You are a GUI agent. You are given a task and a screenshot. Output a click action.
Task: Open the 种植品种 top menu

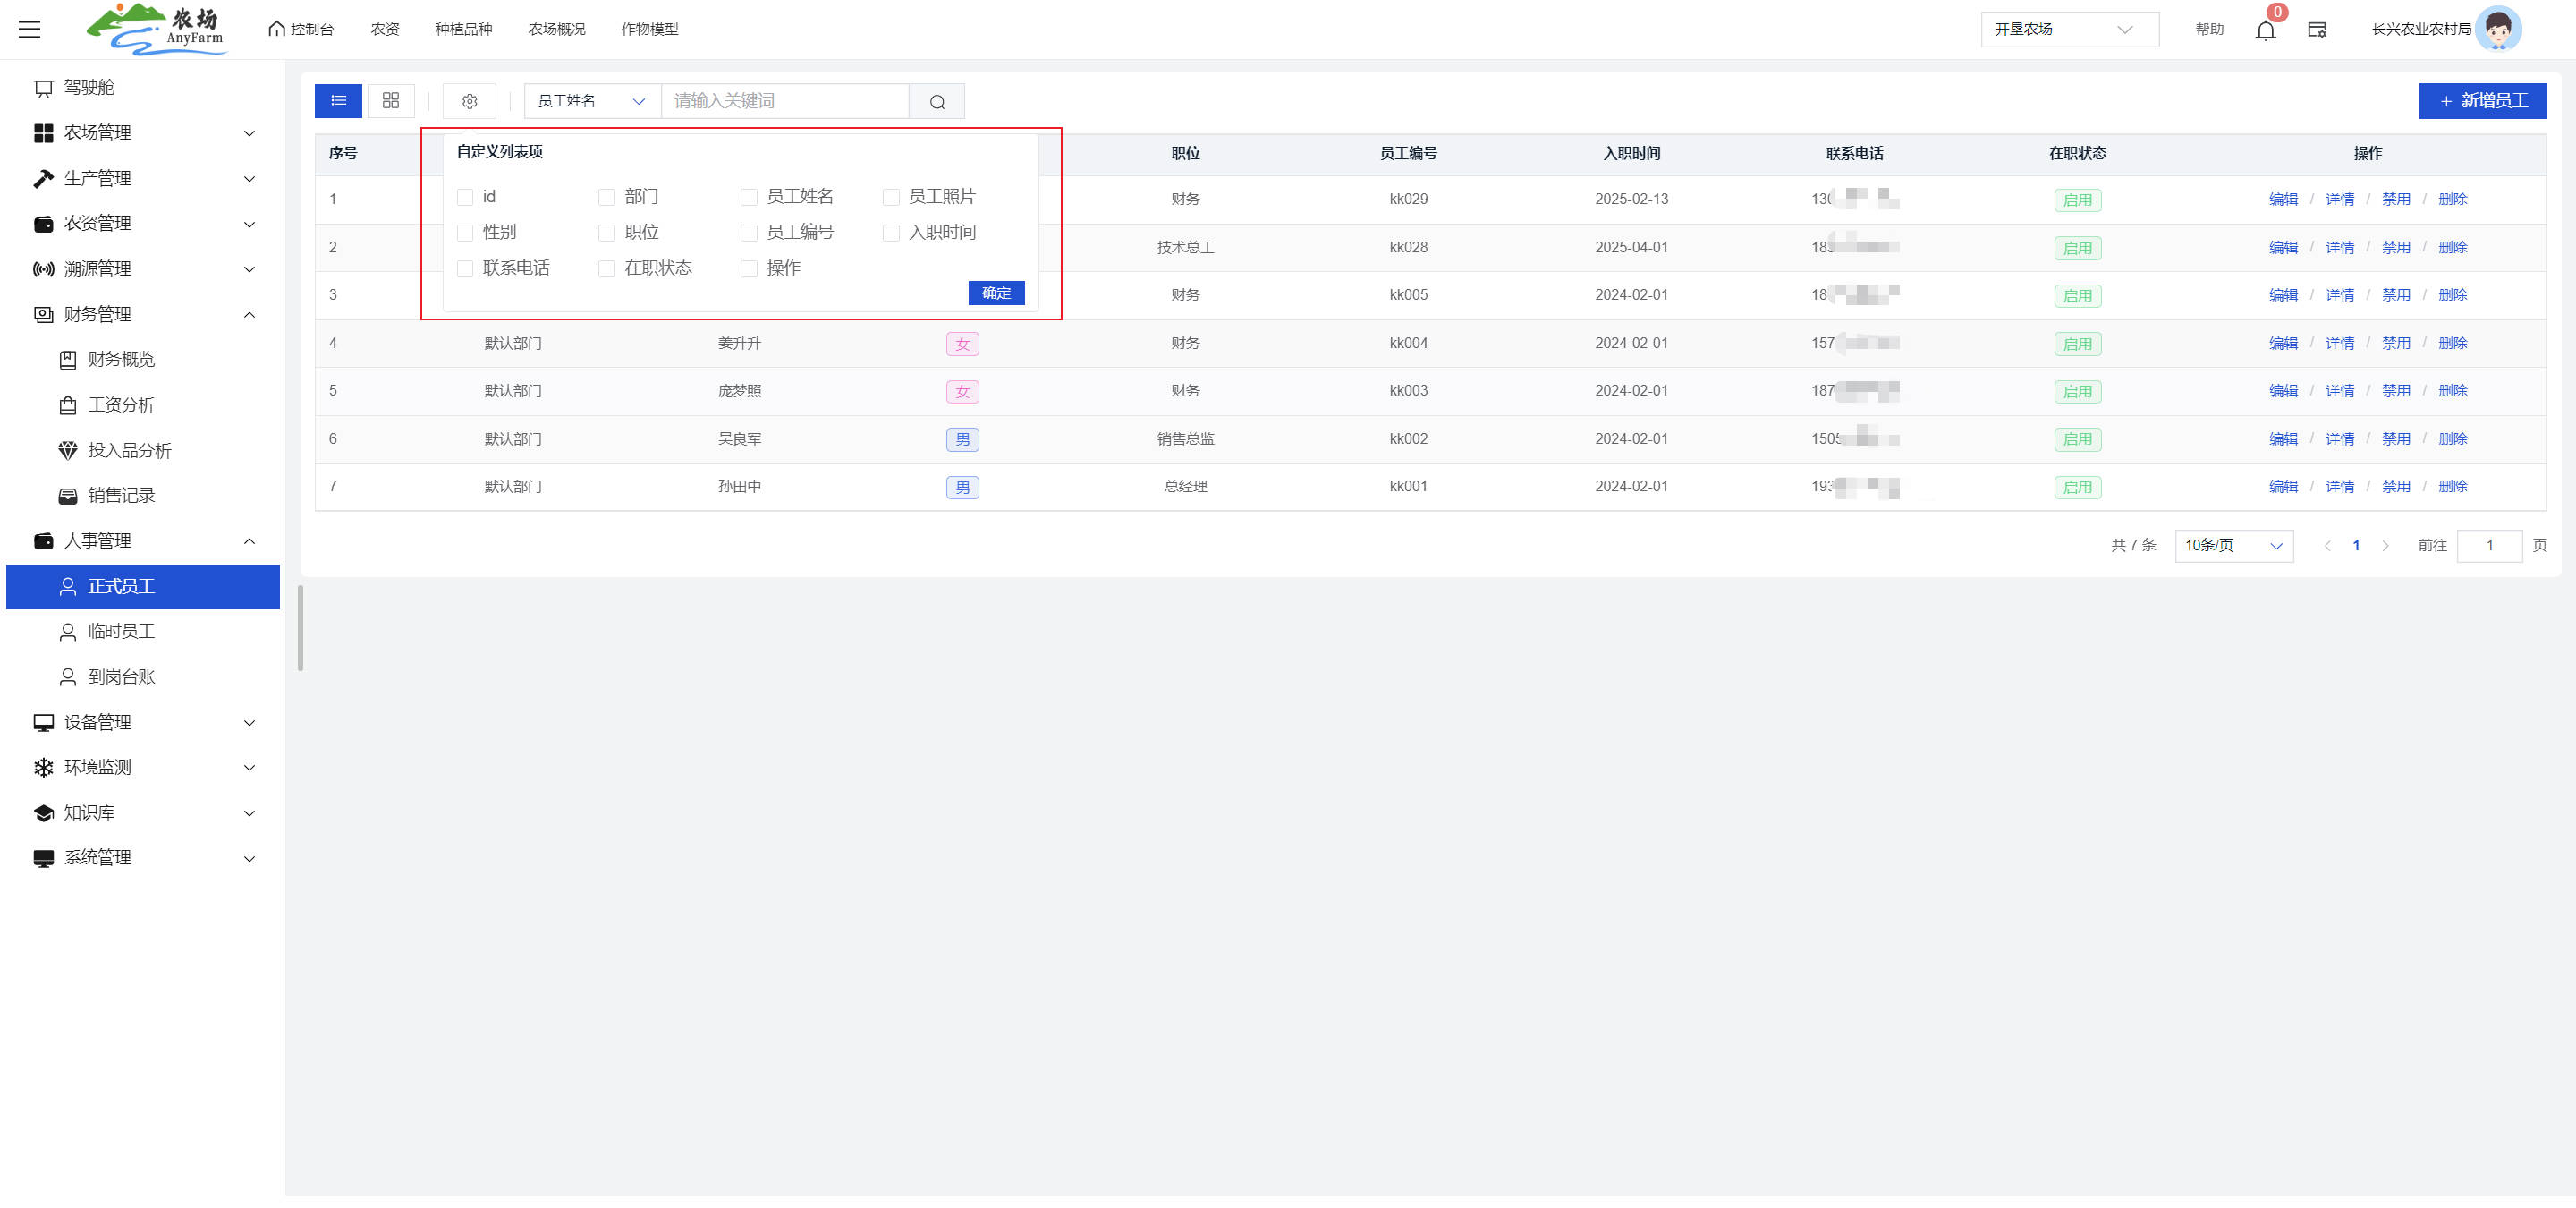coord(463,29)
